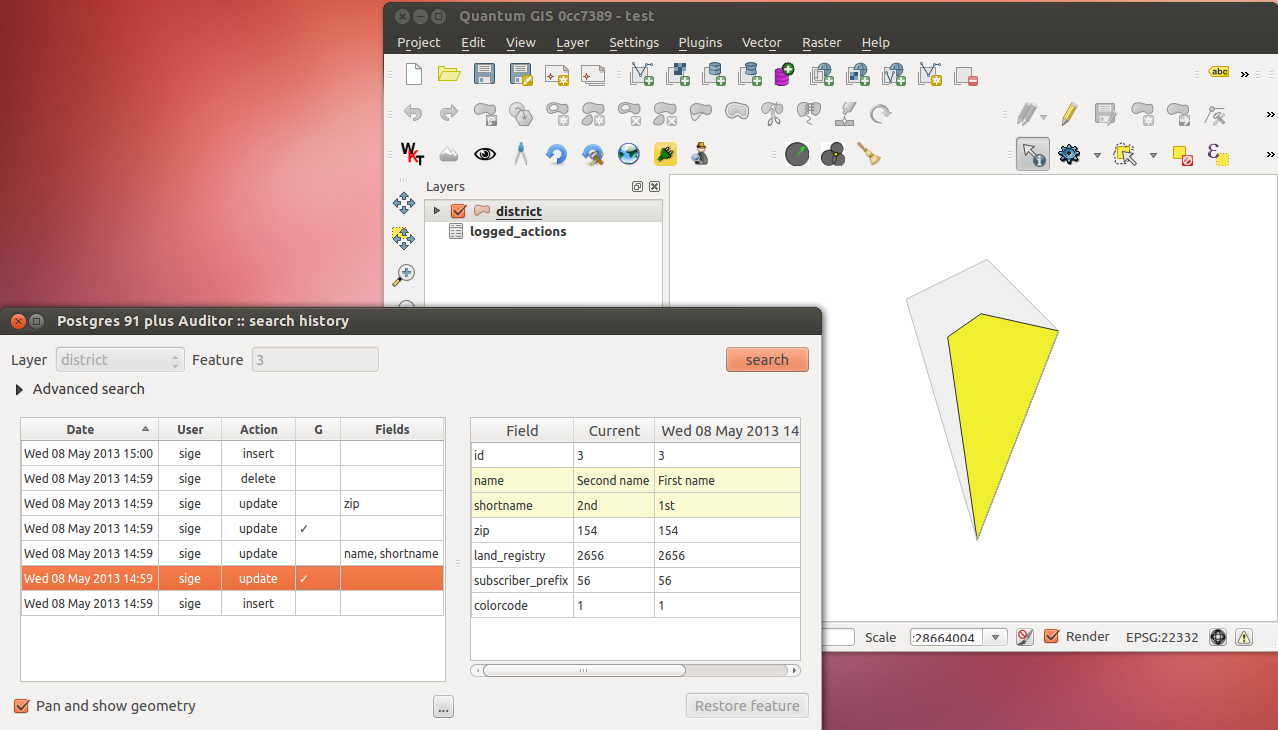This screenshot has height=730, width=1278.
Task: Select the Pan Map hand tool
Action: 404,204
